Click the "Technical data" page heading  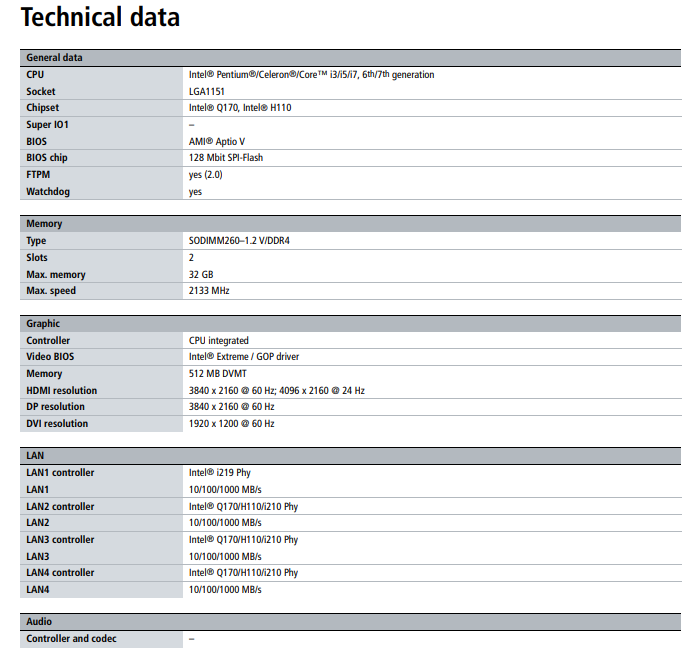[100, 17]
